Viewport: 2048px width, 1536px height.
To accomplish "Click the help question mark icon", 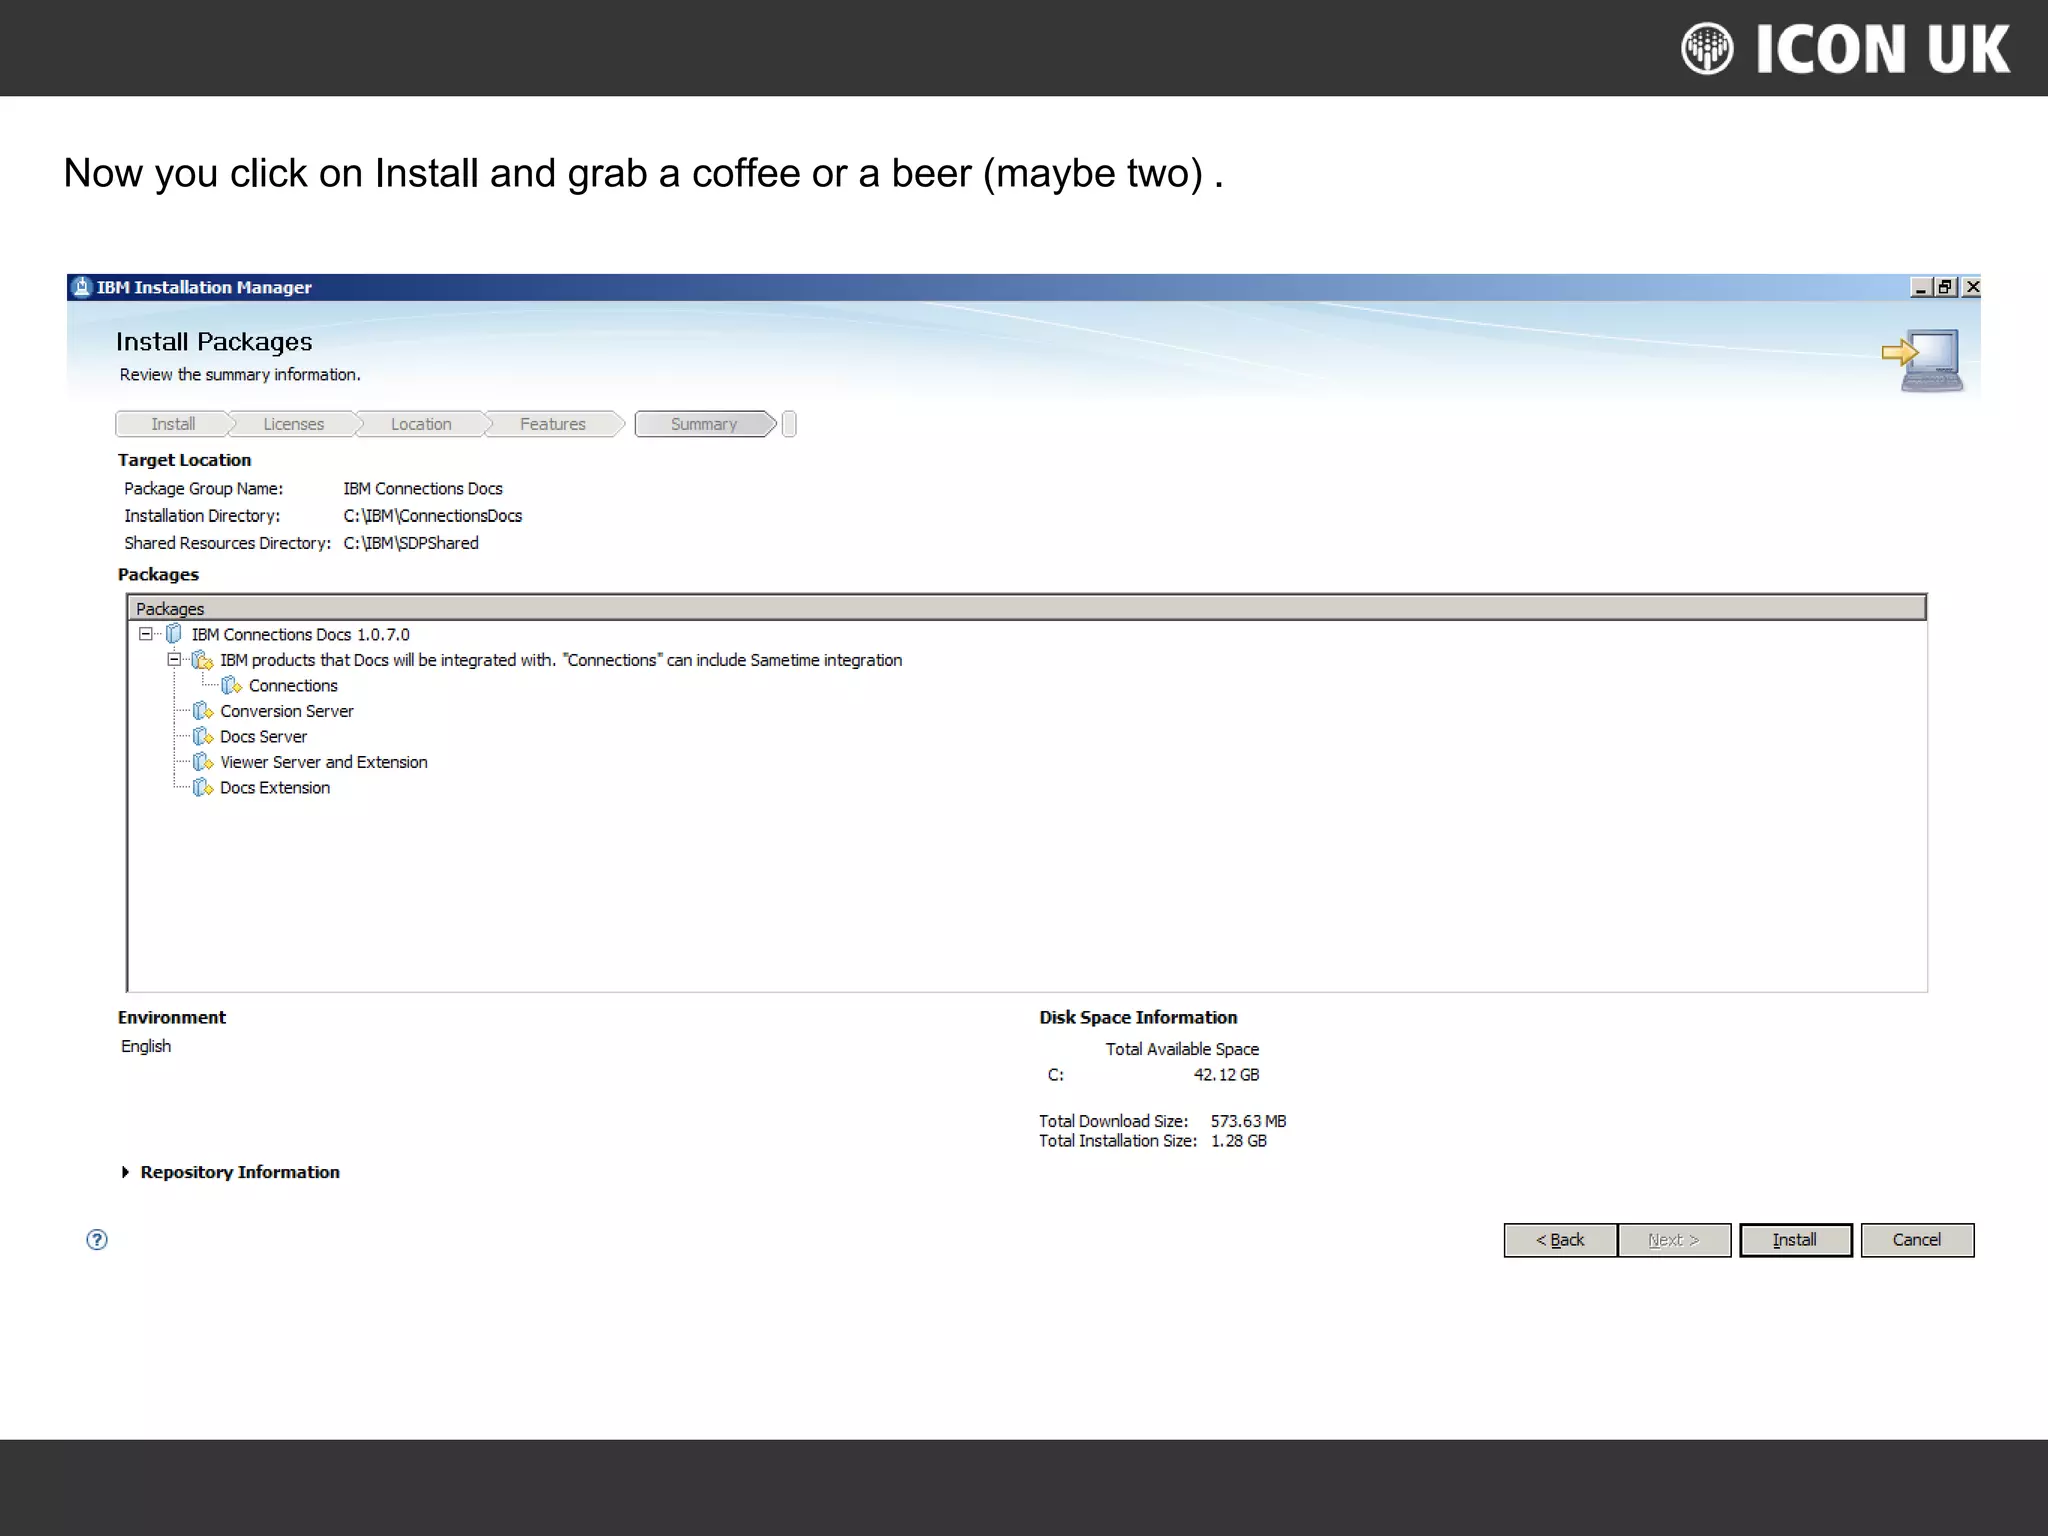I will [97, 1240].
